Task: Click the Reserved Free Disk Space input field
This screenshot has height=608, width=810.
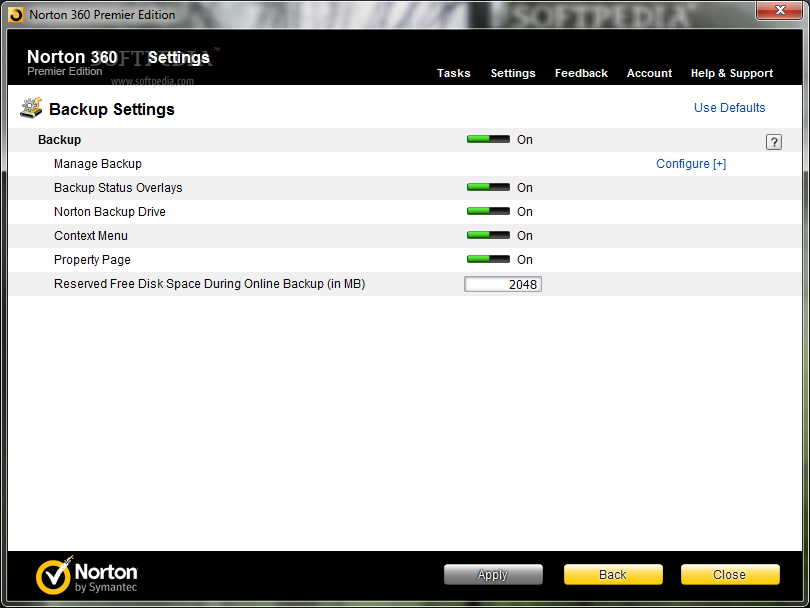Action: [x=503, y=284]
